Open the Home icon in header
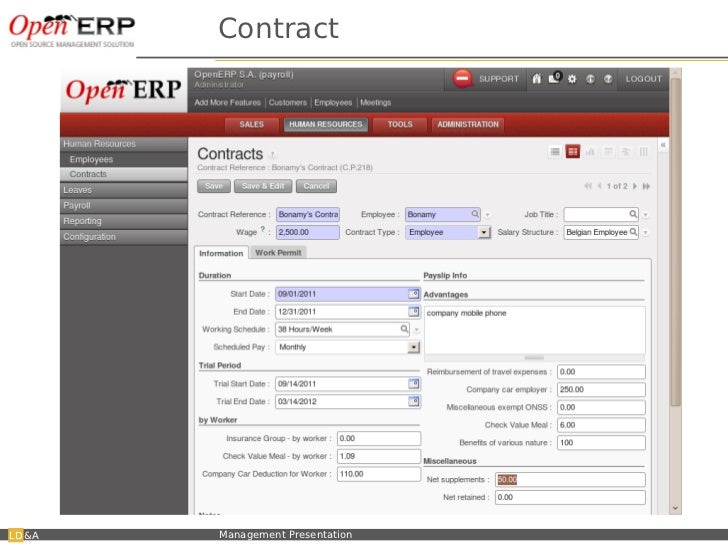 pyautogui.click(x=536, y=79)
